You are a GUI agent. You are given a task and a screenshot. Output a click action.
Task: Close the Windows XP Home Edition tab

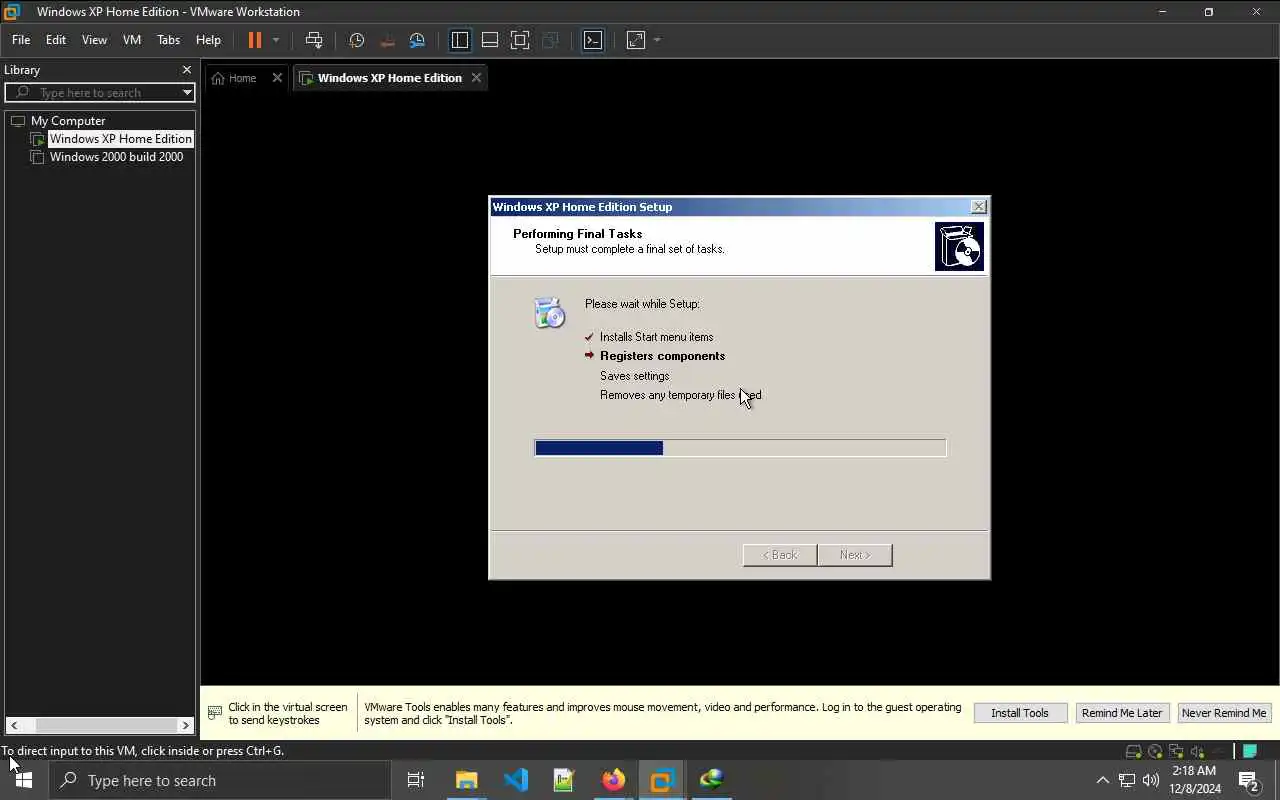(x=476, y=78)
